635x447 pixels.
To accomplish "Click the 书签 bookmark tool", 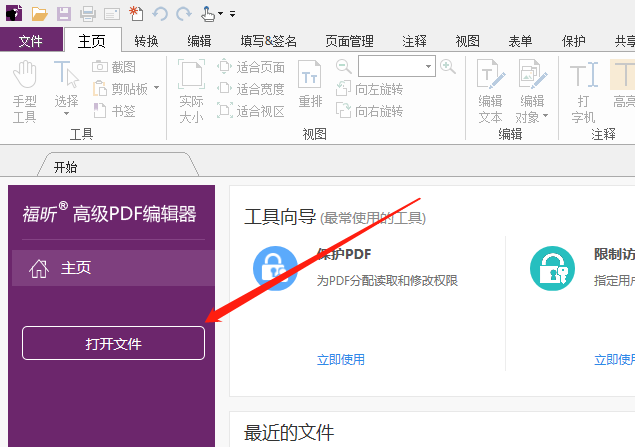I will point(114,111).
